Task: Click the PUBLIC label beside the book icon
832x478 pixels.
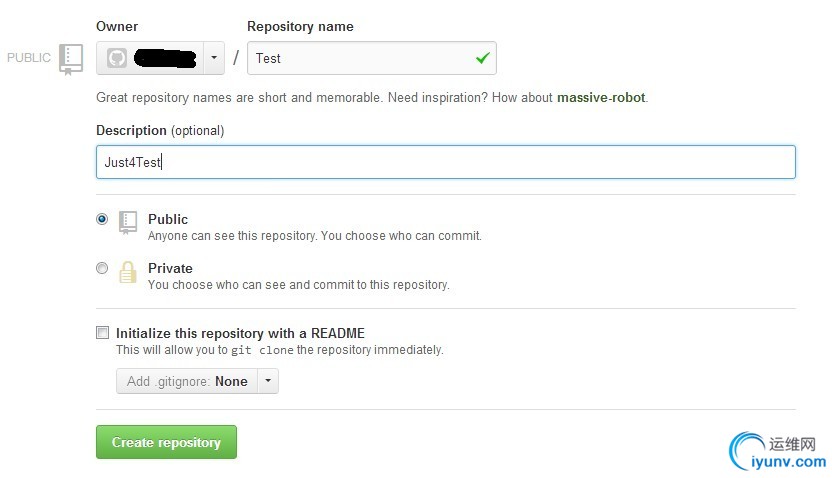Action: tap(29, 58)
